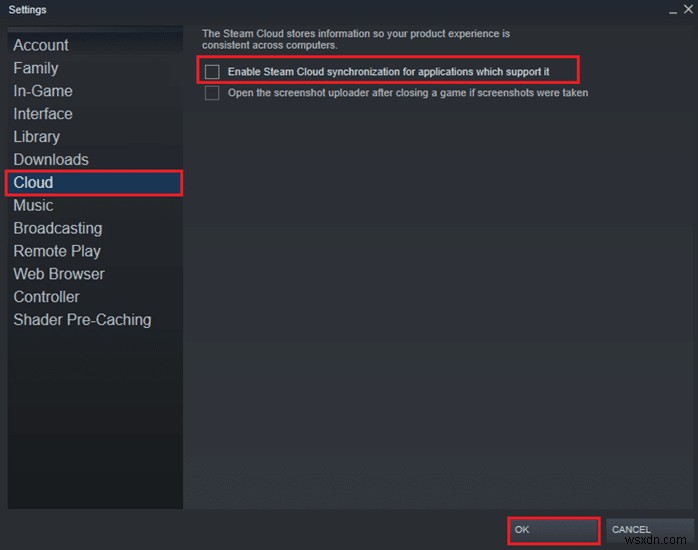
Task: Select the Cloud settings category
Action: point(33,183)
